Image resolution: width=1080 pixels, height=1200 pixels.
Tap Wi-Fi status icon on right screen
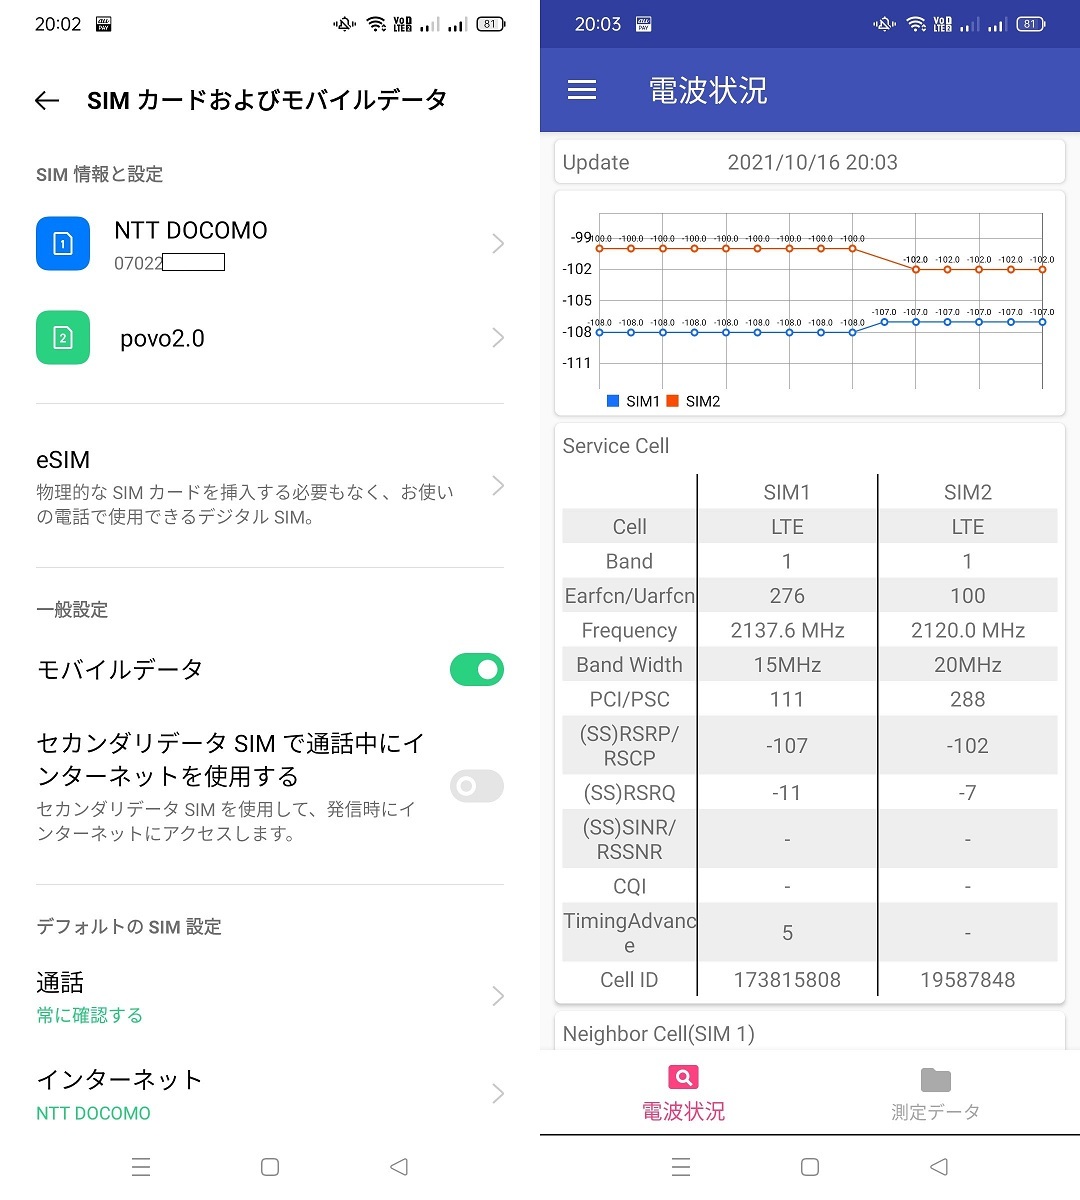[916, 24]
